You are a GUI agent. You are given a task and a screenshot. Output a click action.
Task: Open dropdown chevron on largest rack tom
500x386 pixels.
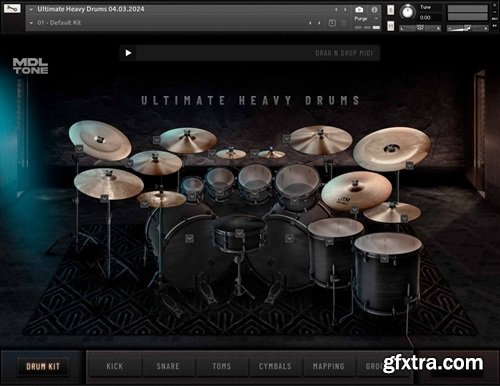point(294,201)
